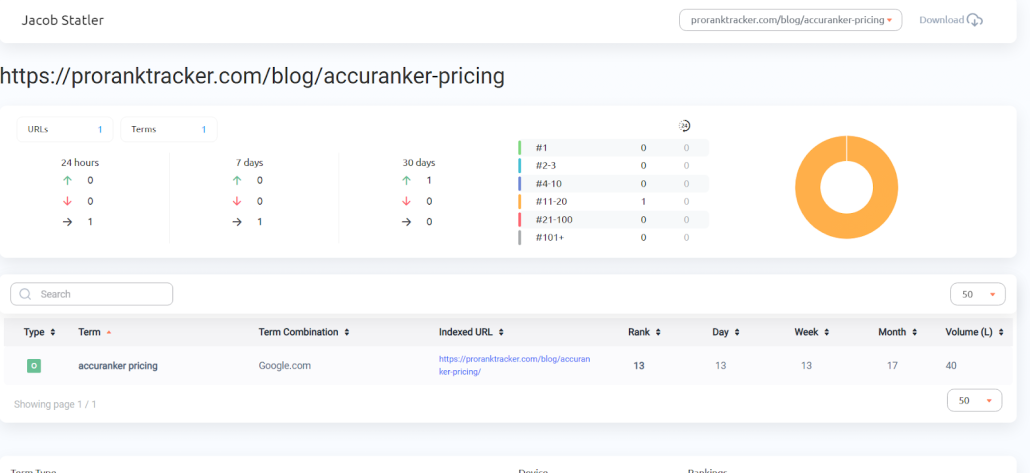Sort table by Day column
This screenshot has height=473, width=1030.
(726, 332)
